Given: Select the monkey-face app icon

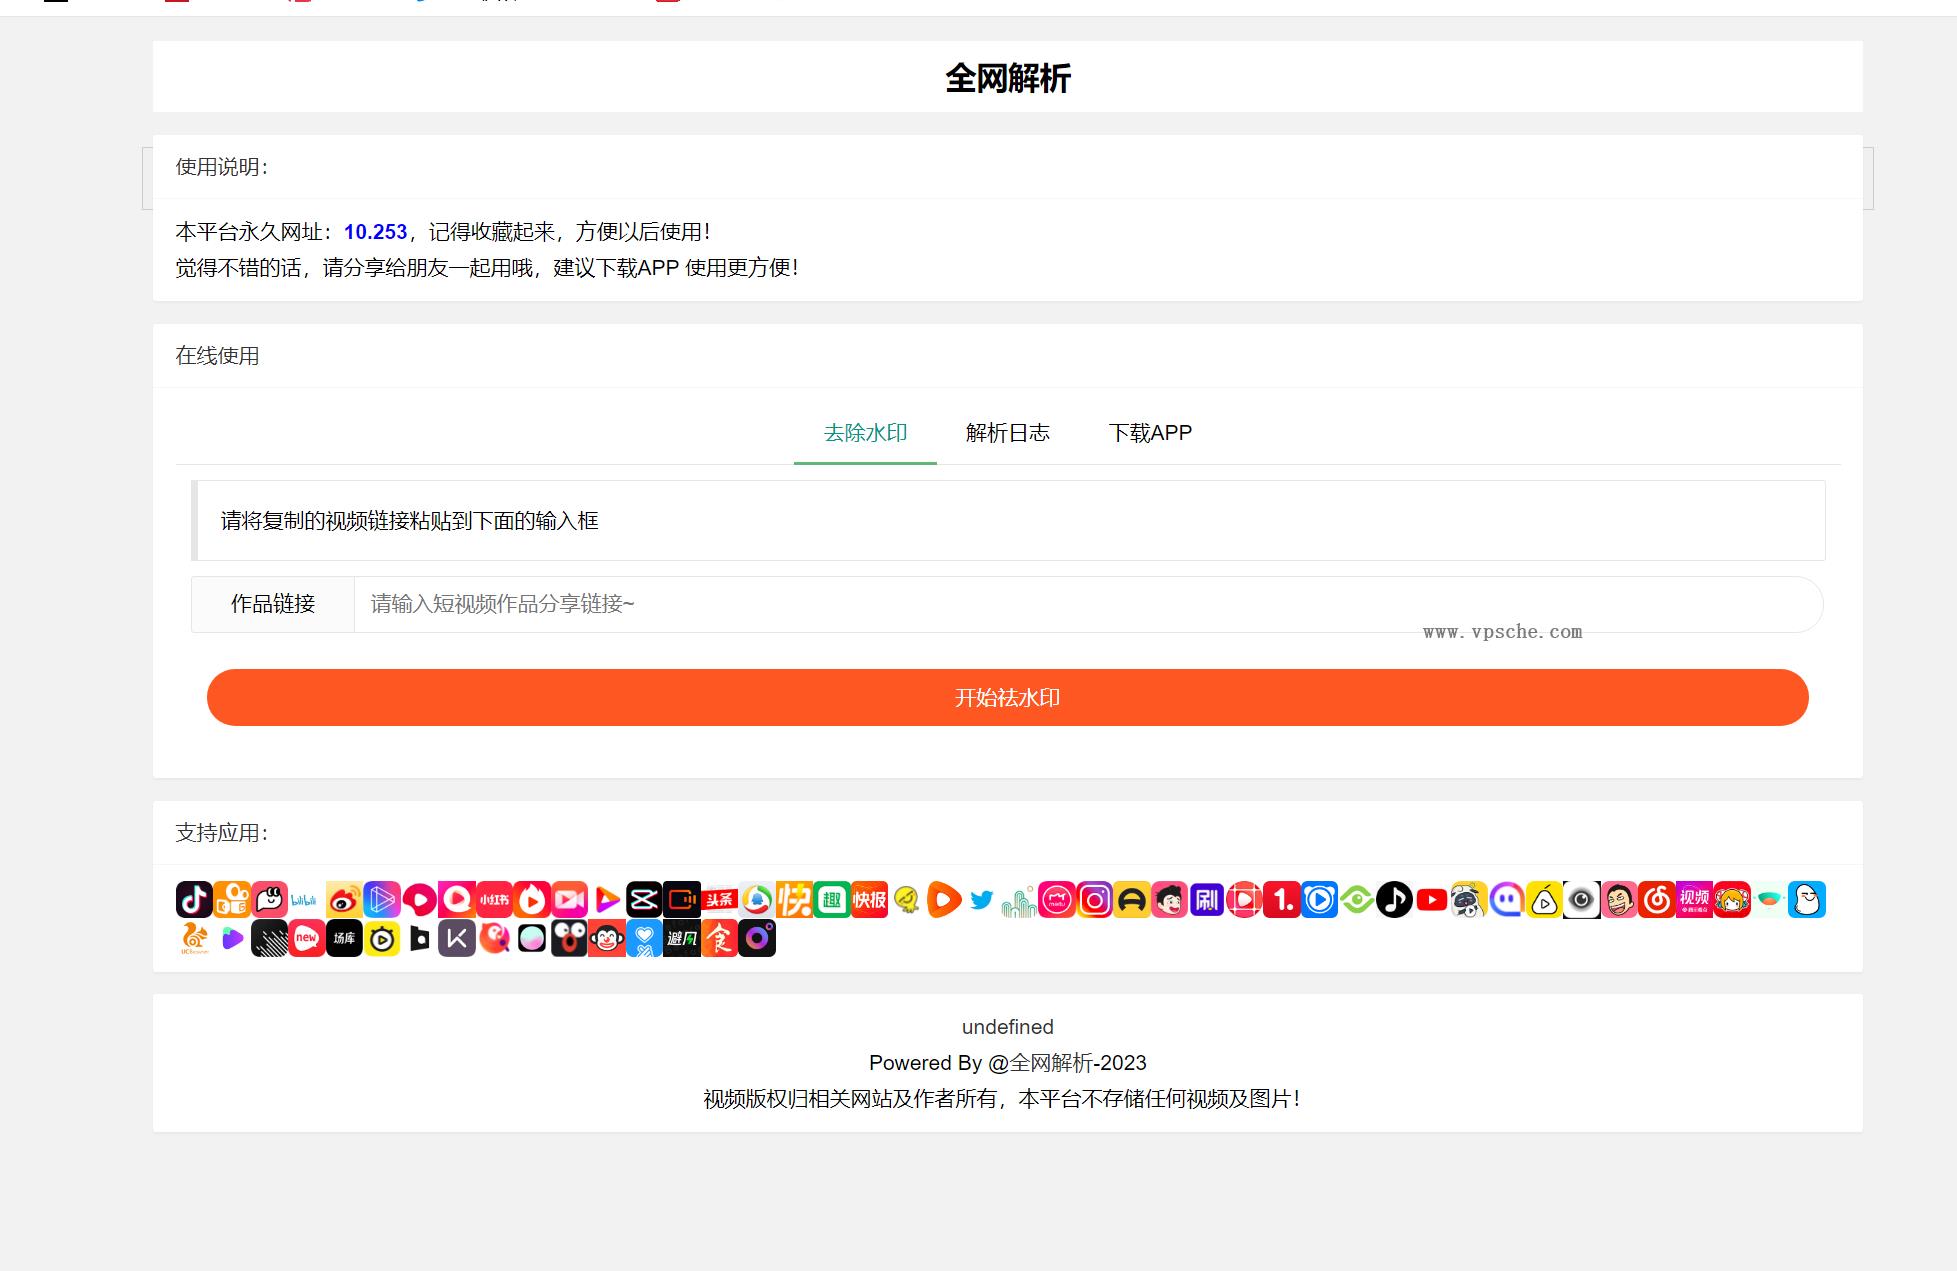Looking at the screenshot, I should tap(605, 939).
